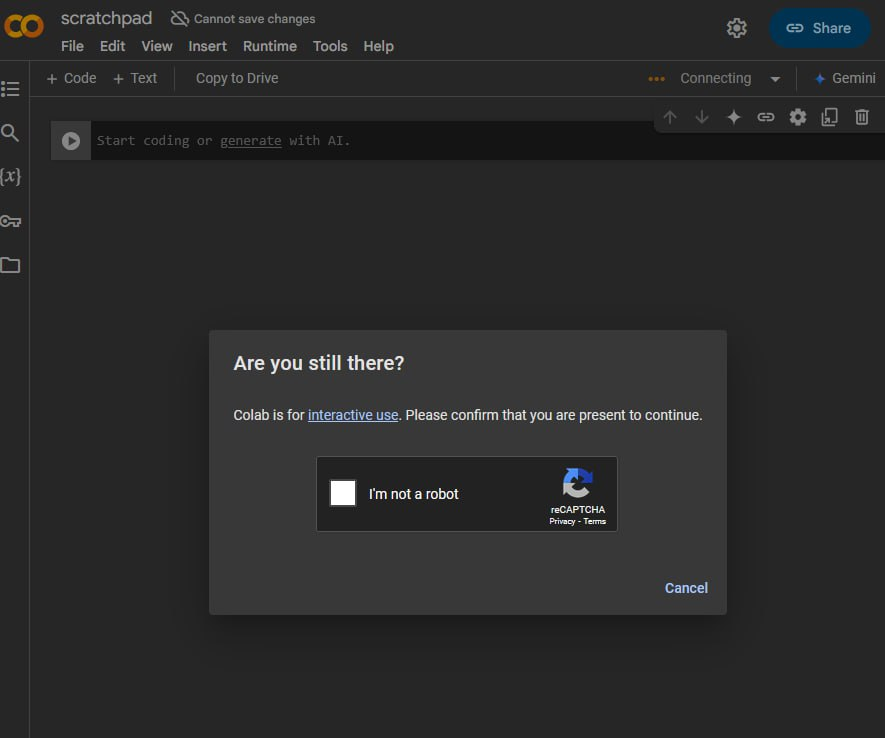This screenshot has width=885, height=738.
Task: Click the cell's AI sparkle icon
Action: [x=734, y=117]
